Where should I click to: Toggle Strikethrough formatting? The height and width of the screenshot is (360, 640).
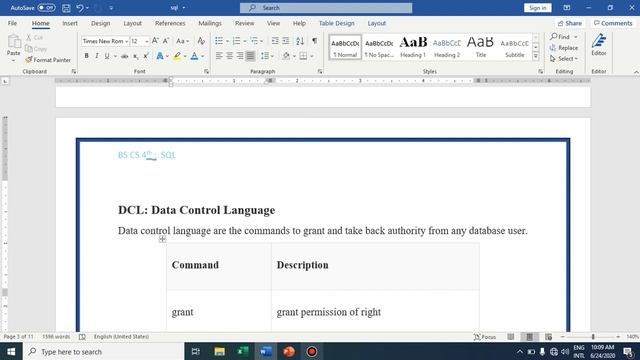click(124, 56)
